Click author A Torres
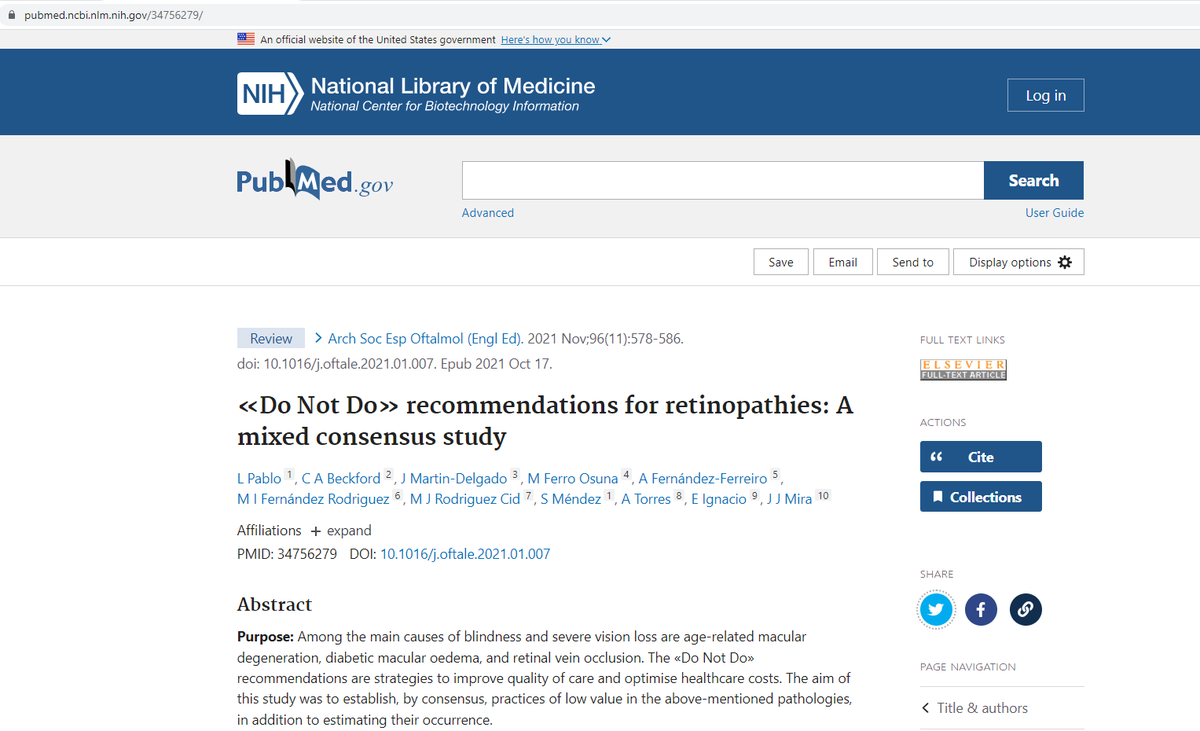The width and height of the screenshot is (1200, 731). pos(646,499)
